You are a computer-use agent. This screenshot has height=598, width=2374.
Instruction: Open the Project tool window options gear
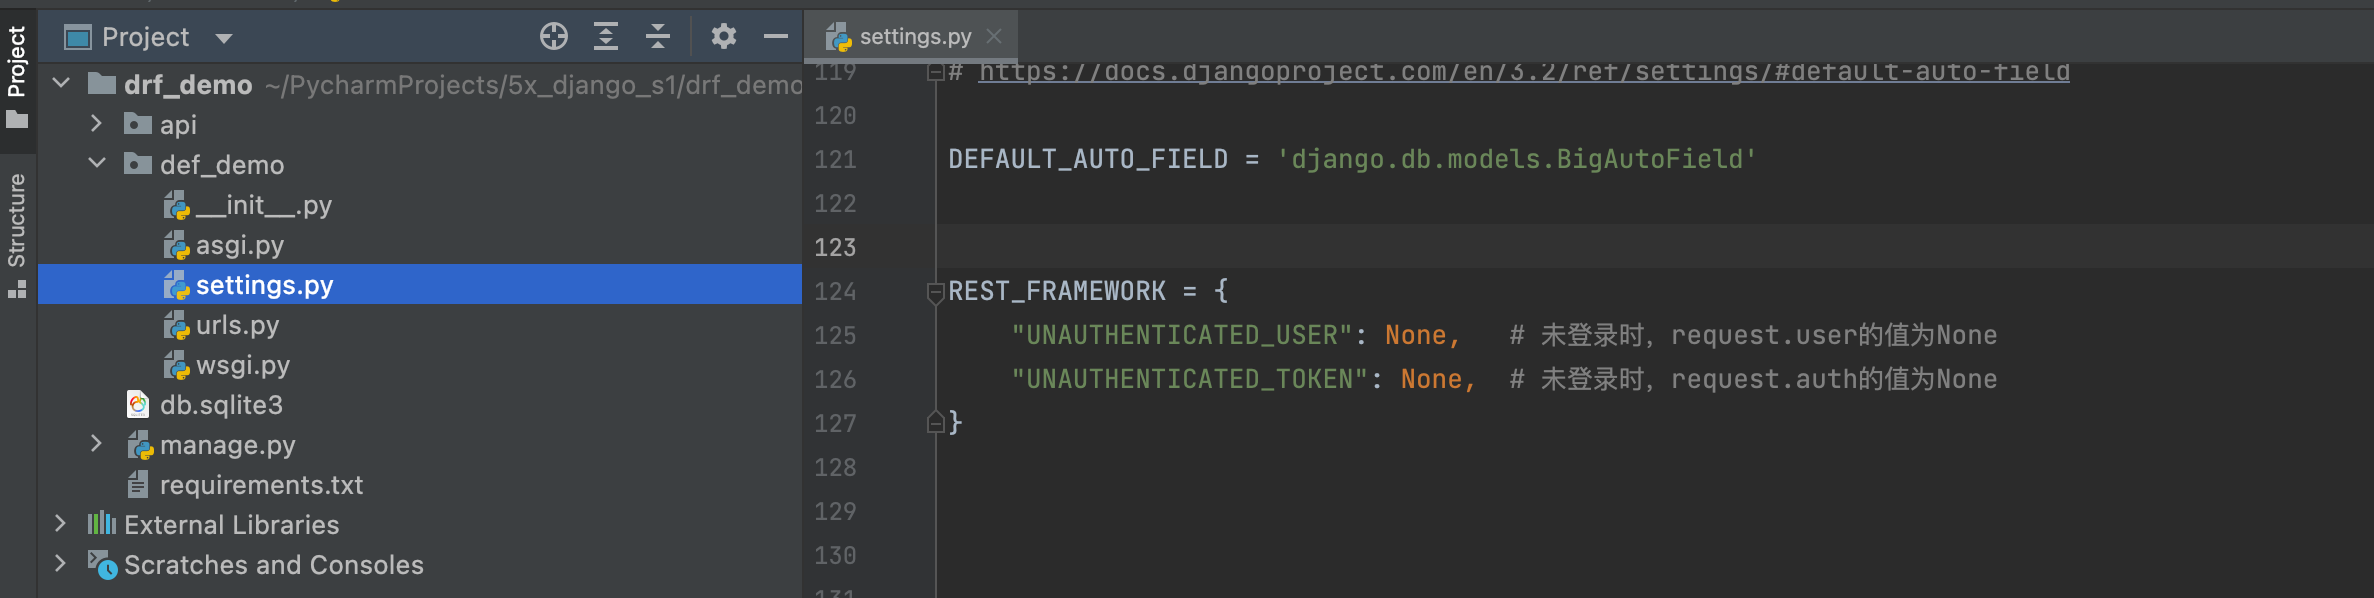coord(723,36)
